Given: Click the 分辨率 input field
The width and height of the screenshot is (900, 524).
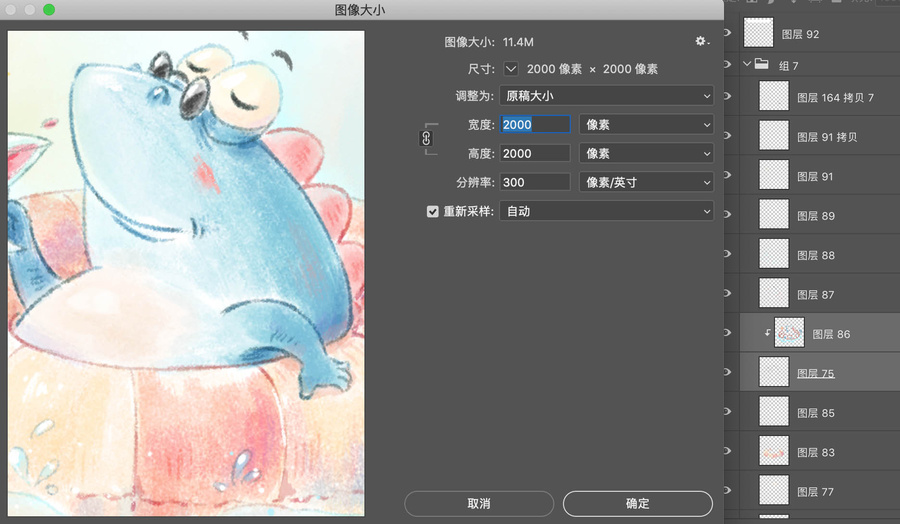Looking at the screenshot, I should 535,183.
